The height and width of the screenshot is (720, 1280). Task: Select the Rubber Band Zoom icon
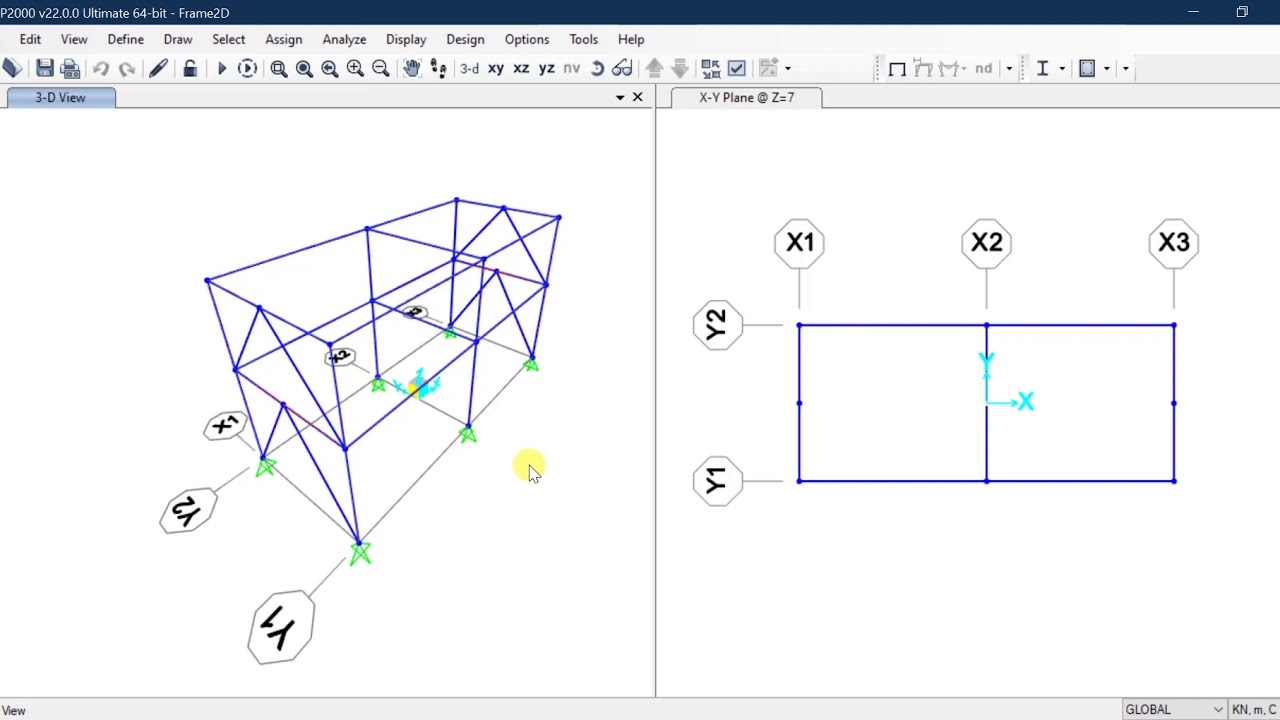[279, 68]
